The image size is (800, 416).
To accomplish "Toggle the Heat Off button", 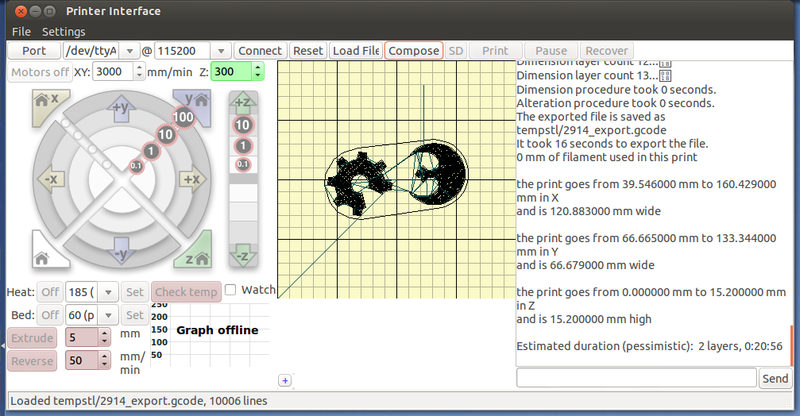I will pos(50,292).
